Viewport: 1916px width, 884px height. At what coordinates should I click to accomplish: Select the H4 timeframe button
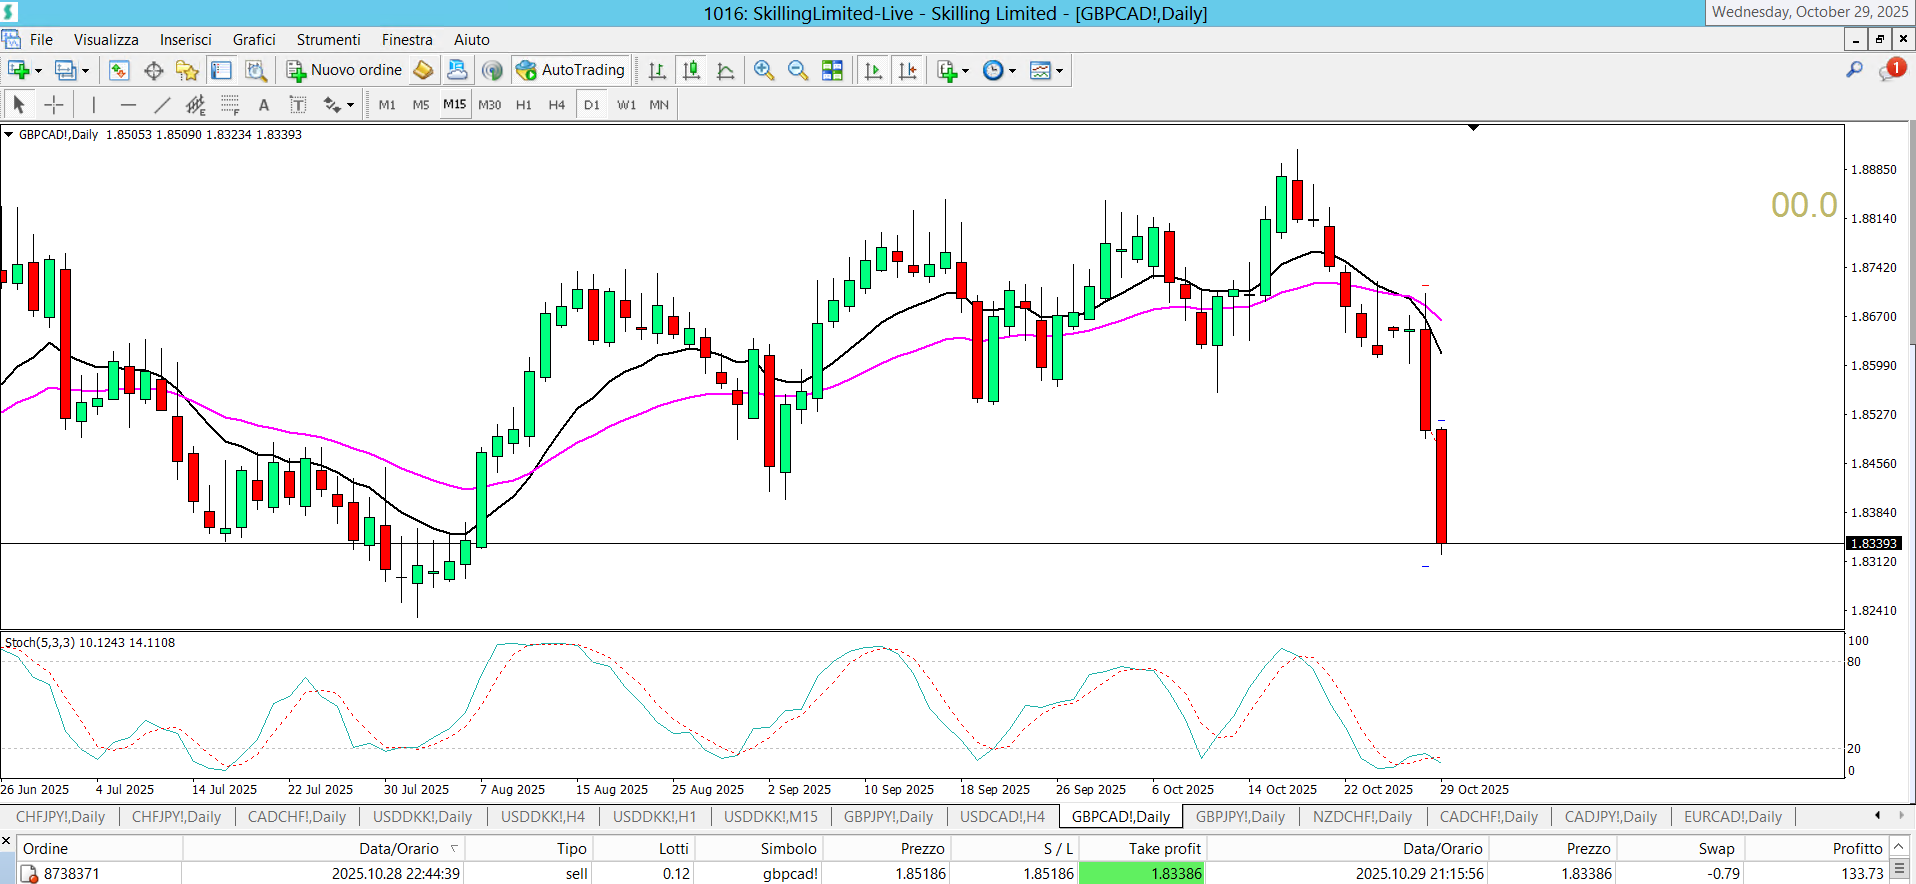click(x=556, y=105)
